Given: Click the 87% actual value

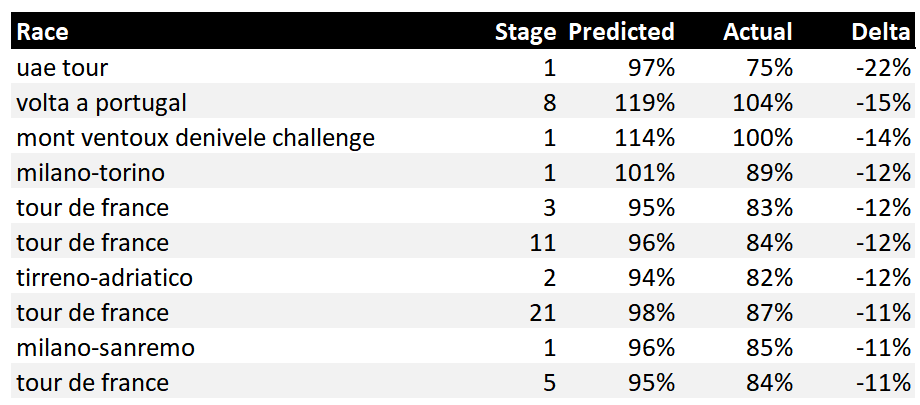Looking at the screenshot, I should (769, 313).
